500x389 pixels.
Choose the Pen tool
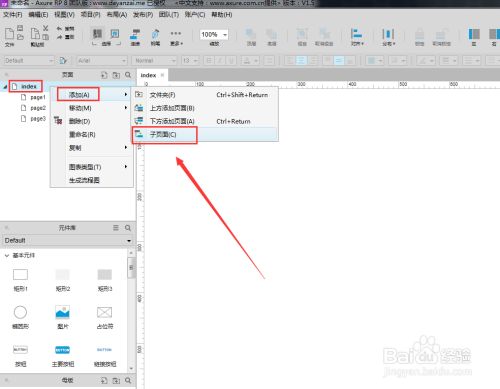155,34
